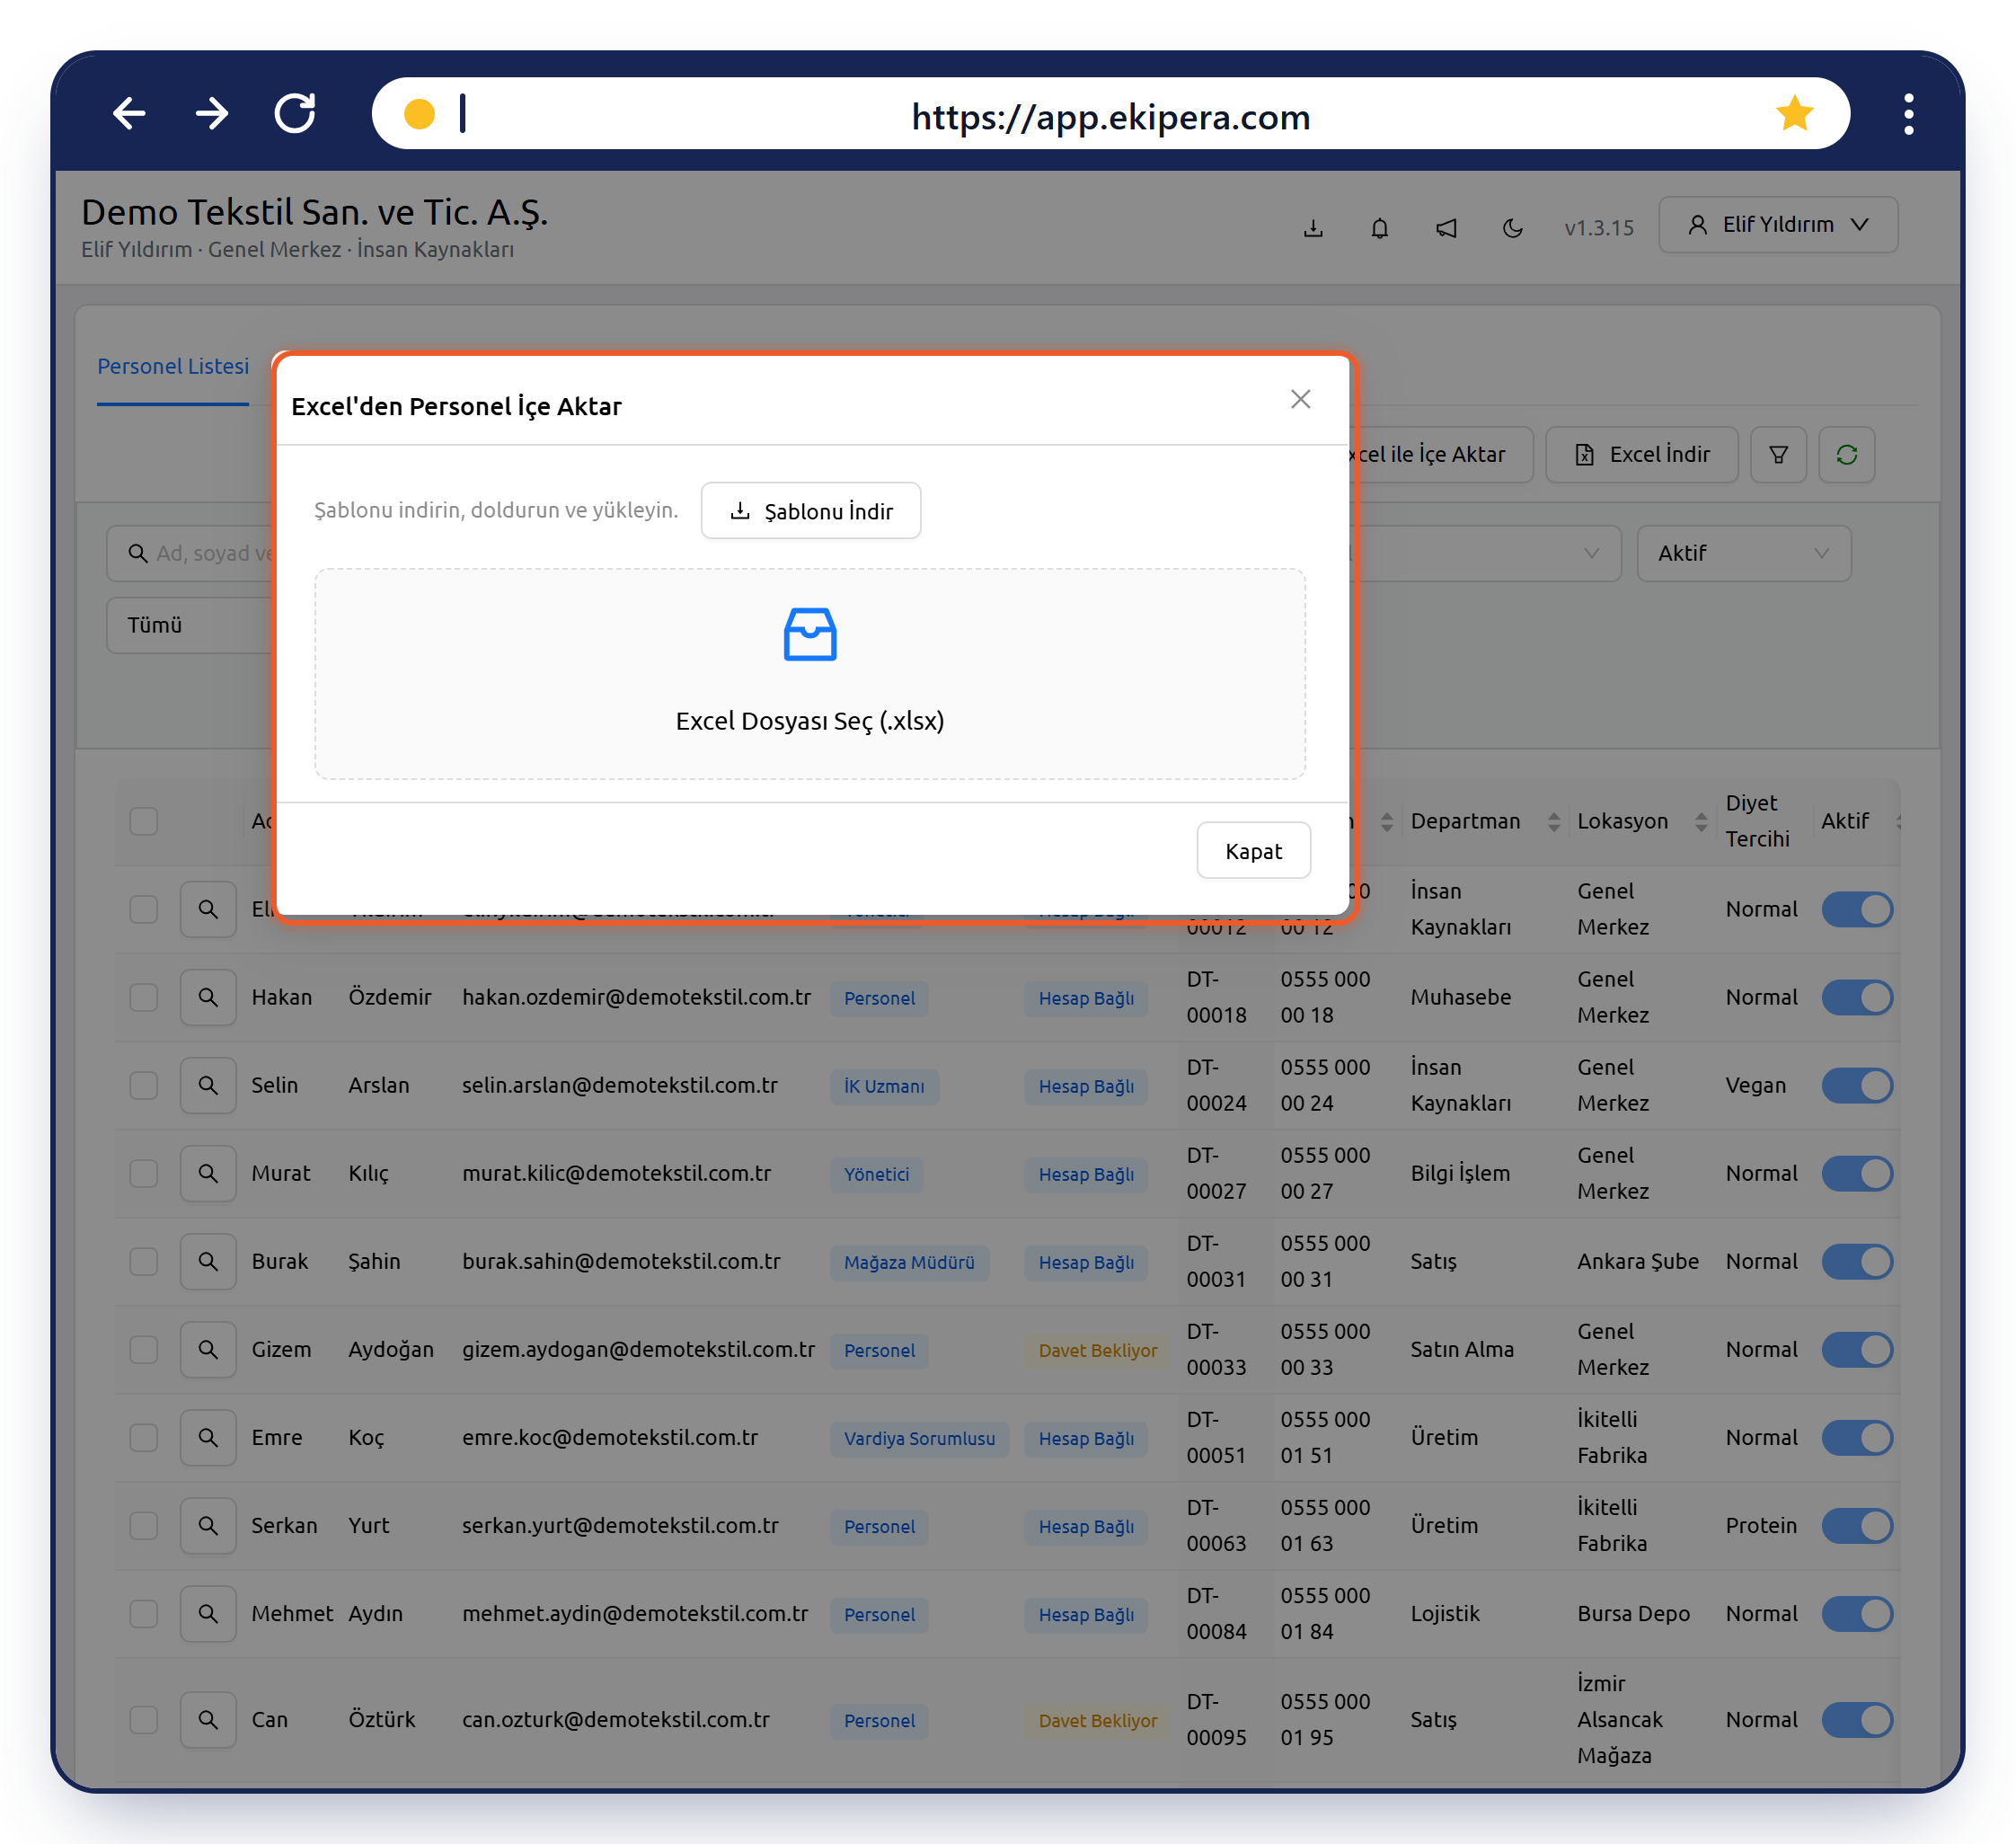Screen dimensions: 2016x1844
Task: Sort by the Lokasyon column arrows
Action: coord(1700,821)
